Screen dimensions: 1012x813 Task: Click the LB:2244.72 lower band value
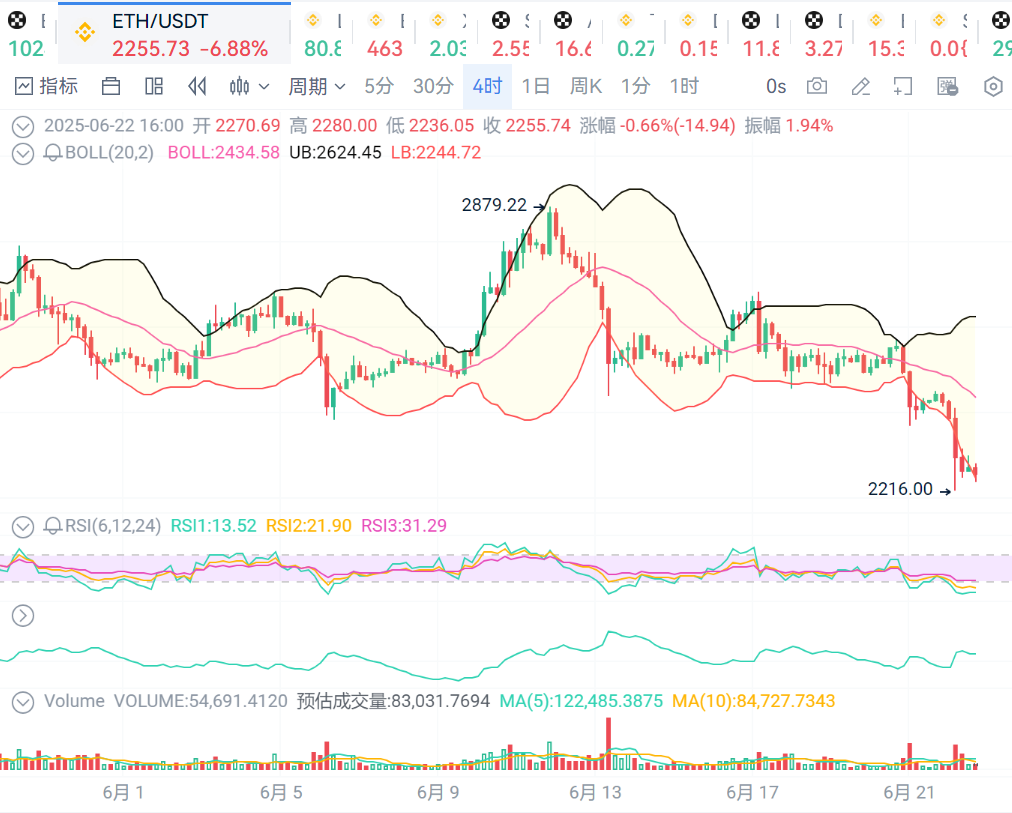click(x=436, y=153)
